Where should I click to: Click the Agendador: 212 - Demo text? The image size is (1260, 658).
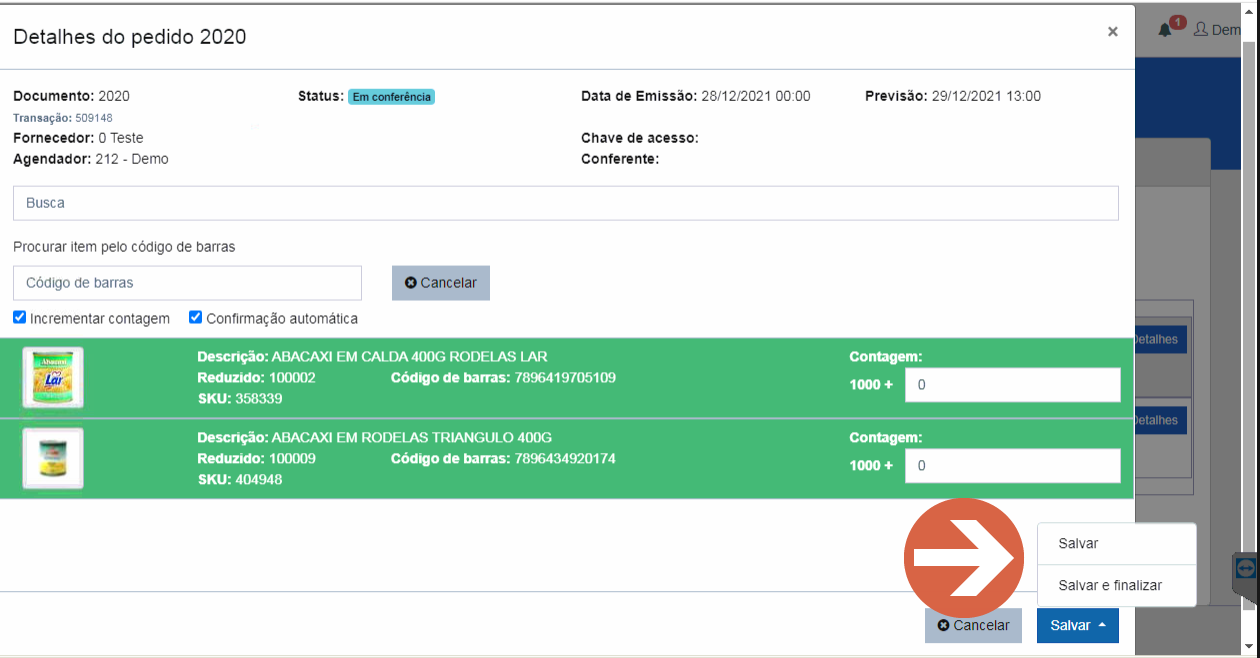click(91, 159)
